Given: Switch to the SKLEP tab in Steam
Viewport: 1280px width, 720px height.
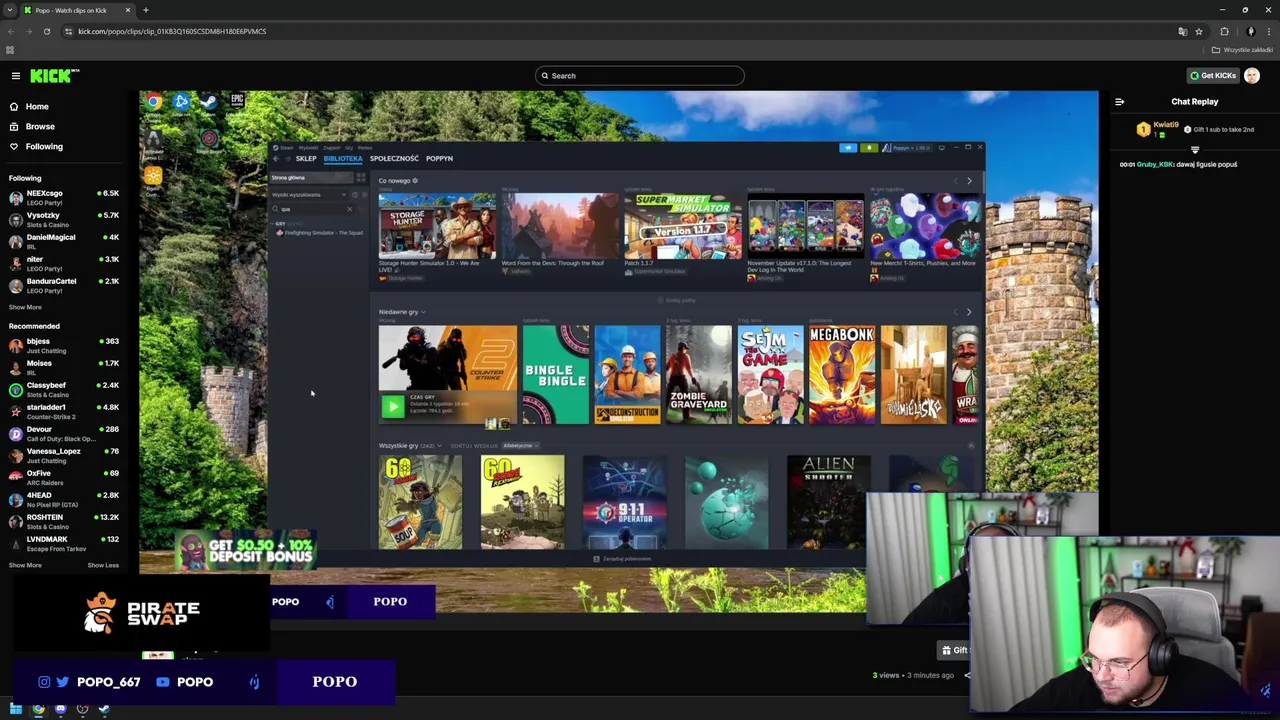Looking at the screenshot, I should coord(306,158).
